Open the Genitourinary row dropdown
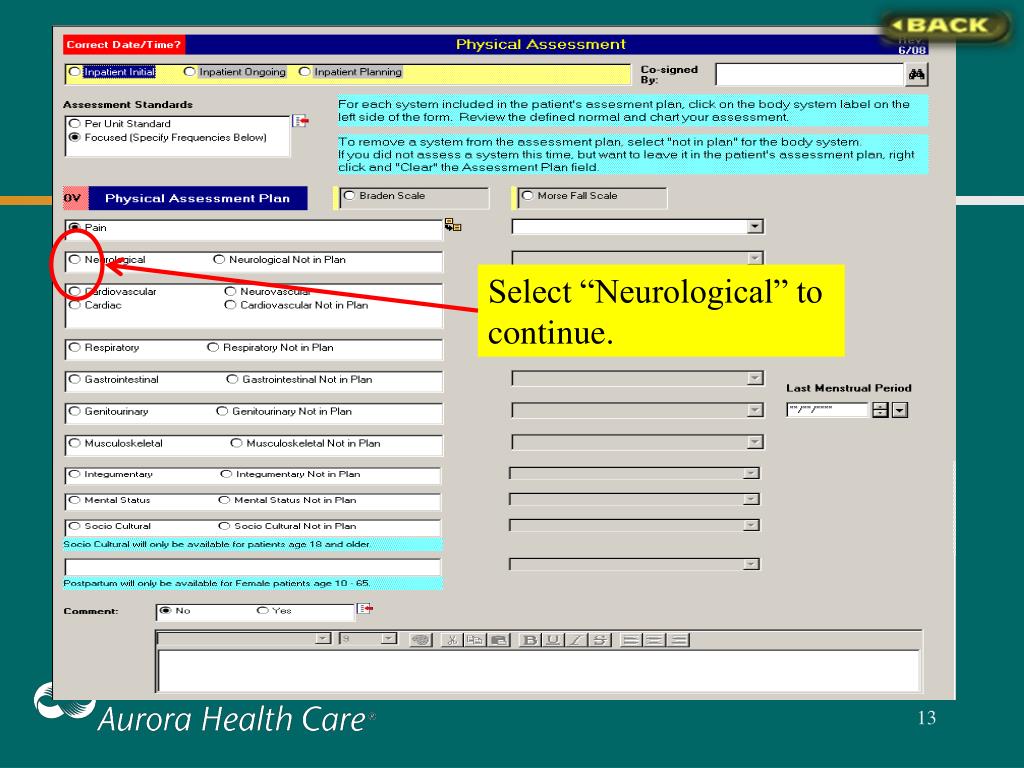 [755, 410]
